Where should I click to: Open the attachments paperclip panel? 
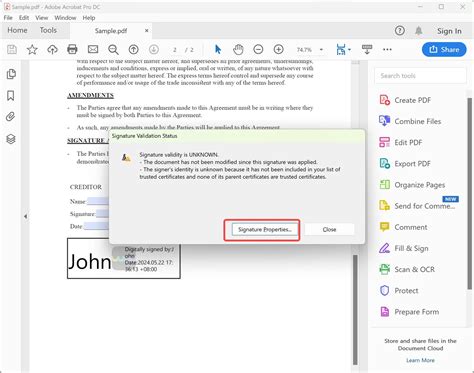11,117
